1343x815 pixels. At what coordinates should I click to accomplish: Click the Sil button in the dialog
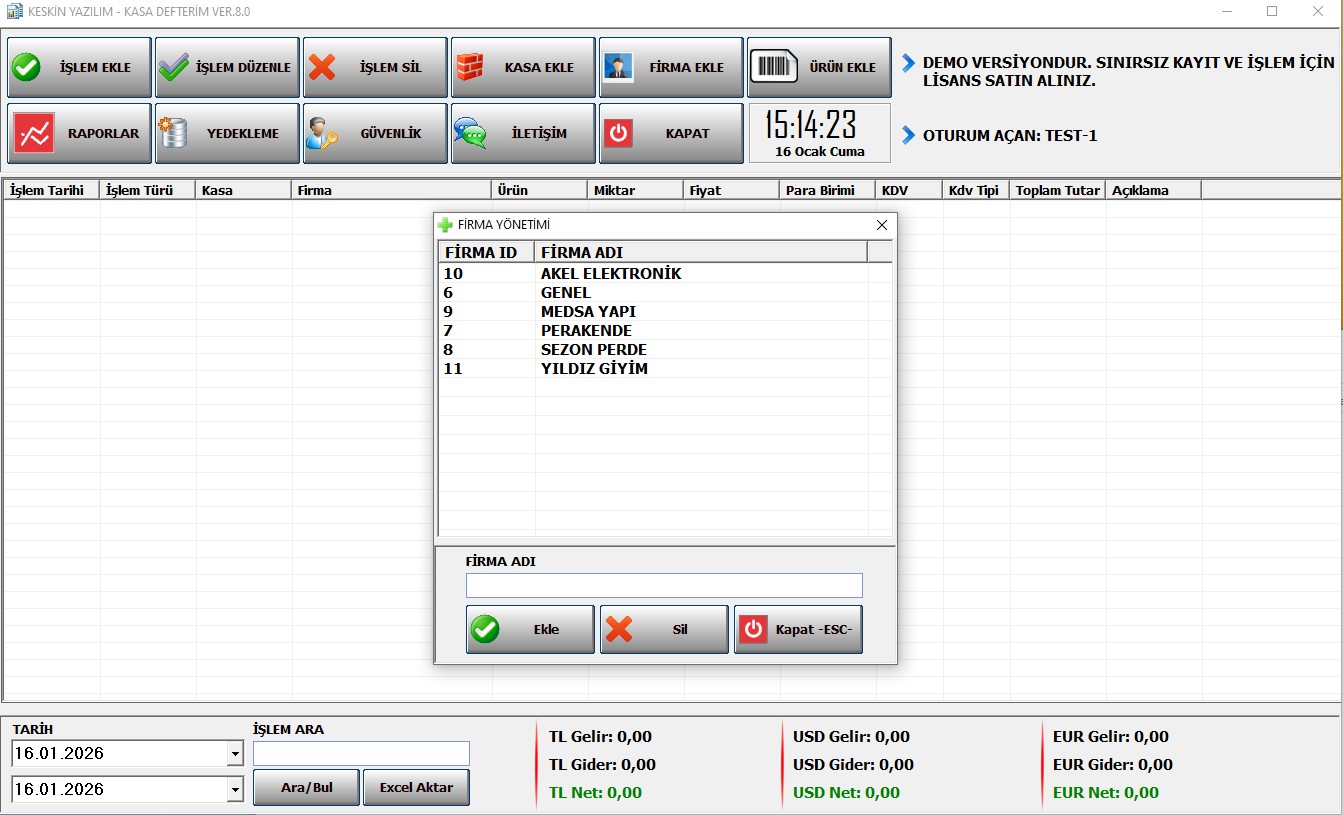click(x=664, y=630)
